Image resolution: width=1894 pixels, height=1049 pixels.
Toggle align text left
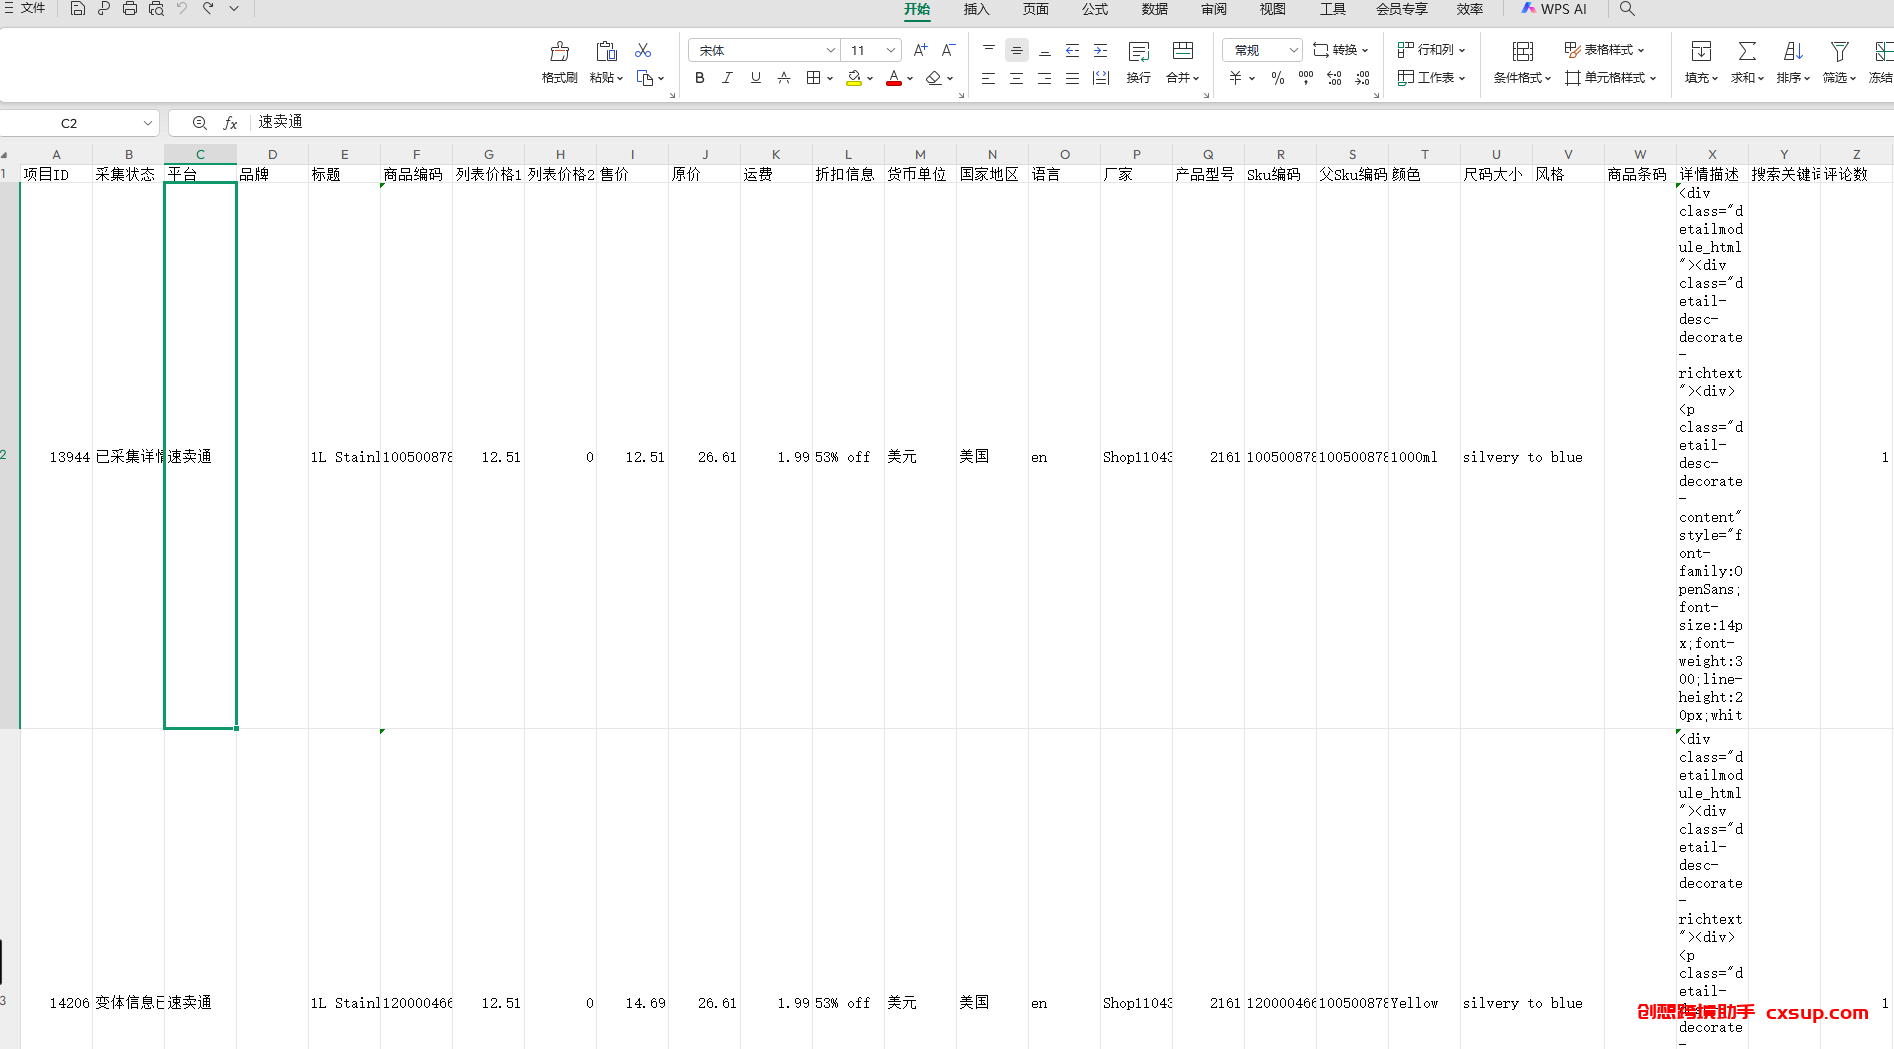pyautogui.click(x=988, y=78)
